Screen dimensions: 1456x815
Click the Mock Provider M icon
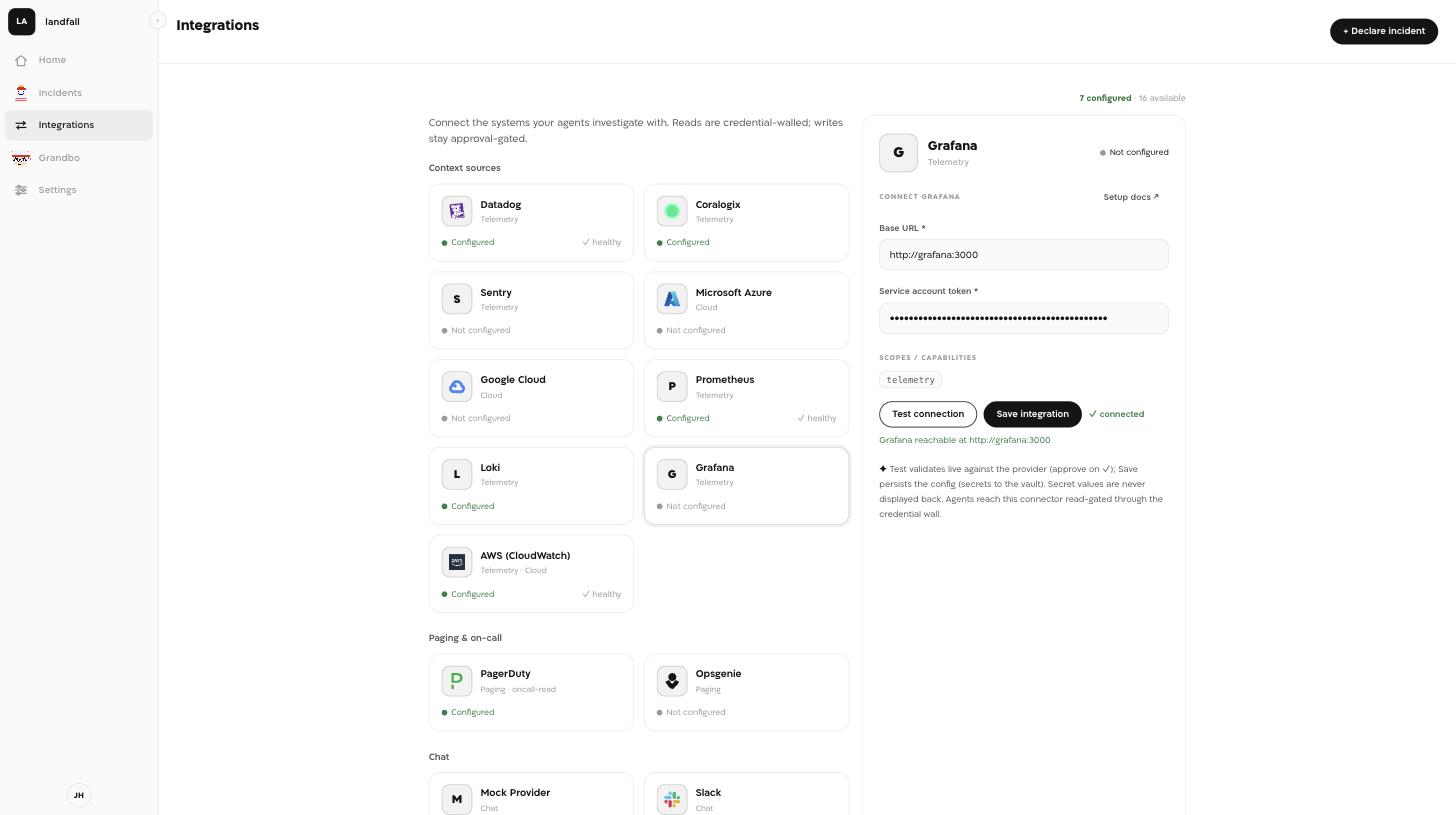pyautogui.click(x=457, y=799)
